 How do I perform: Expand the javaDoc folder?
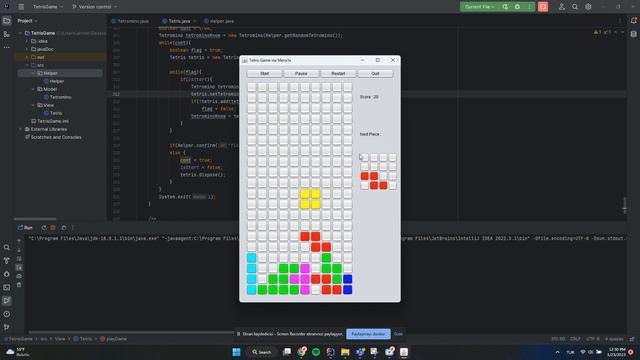(x=27, y=49)
